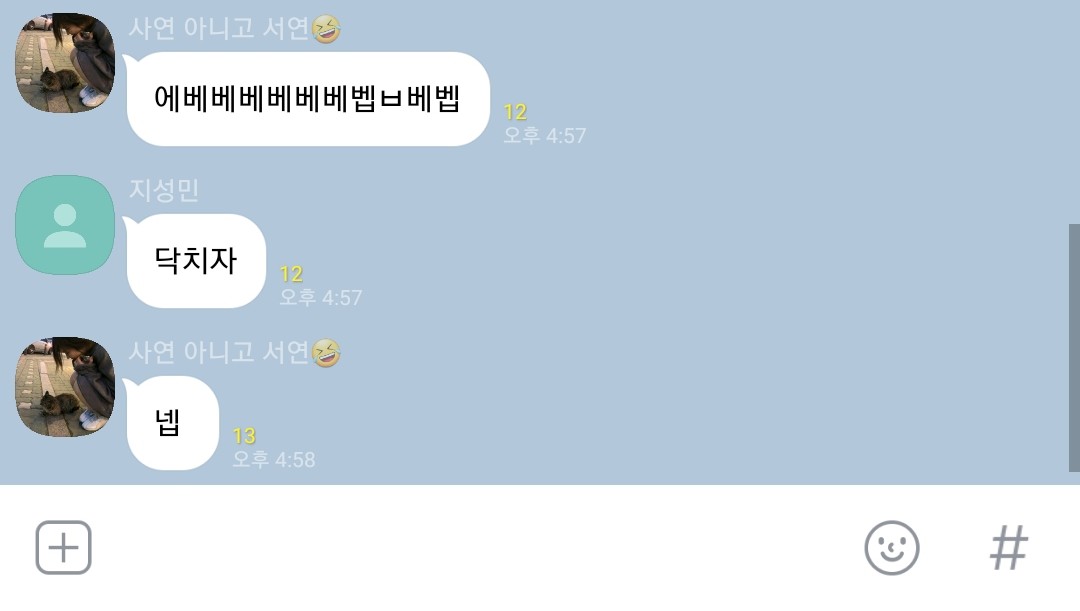Open the first 서연 profile picture

coord(65,63)
